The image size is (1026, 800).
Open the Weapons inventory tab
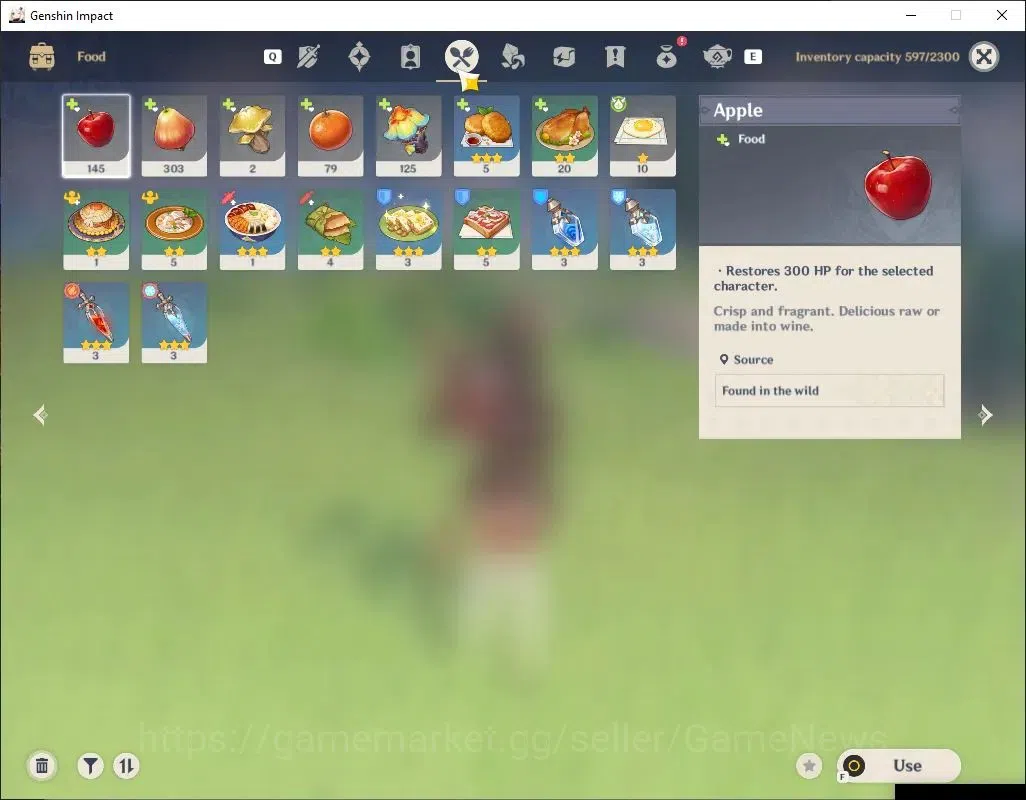point(308,57)
